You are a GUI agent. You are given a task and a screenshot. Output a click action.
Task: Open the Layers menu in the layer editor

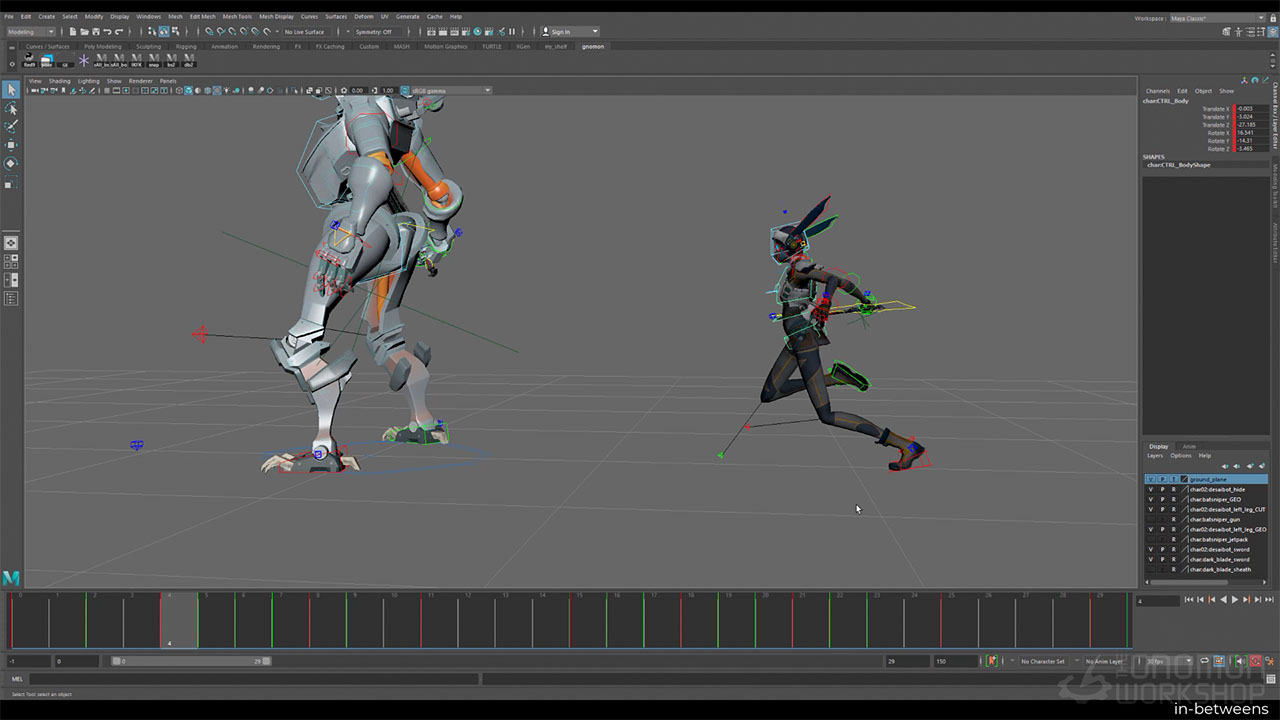point(1155,456)
